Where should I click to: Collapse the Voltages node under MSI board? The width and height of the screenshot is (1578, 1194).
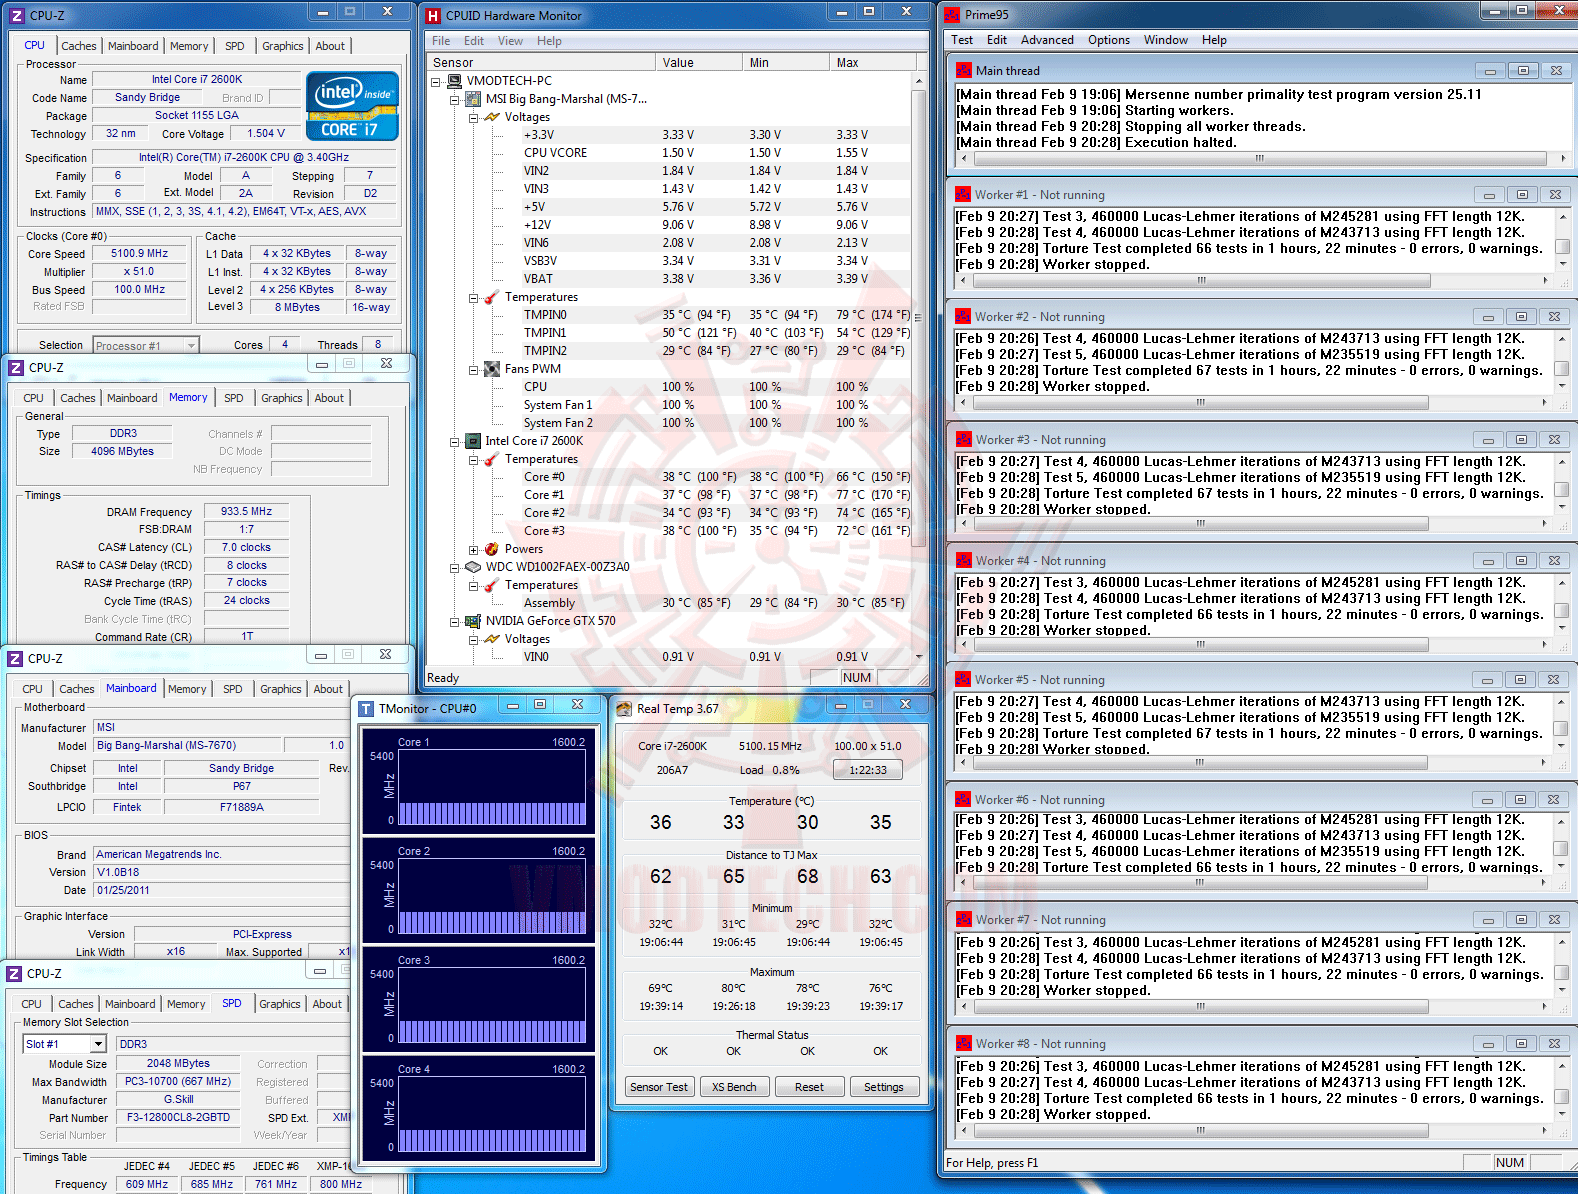coord(474,117)
